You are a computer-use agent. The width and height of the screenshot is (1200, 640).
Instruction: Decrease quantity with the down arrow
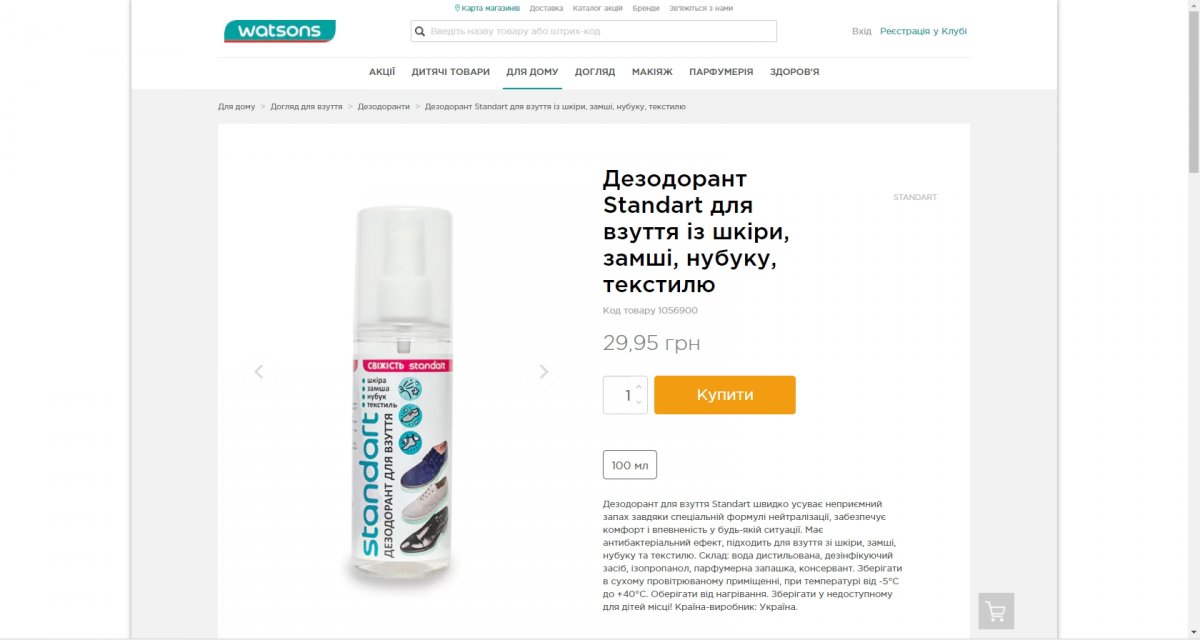click(x=641, y=402)
